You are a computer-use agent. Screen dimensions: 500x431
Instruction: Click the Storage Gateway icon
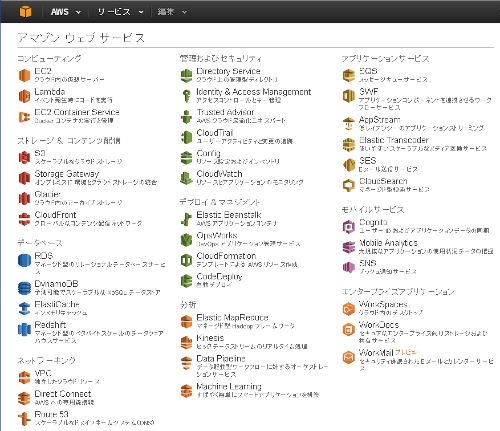(x=24, y=178)
